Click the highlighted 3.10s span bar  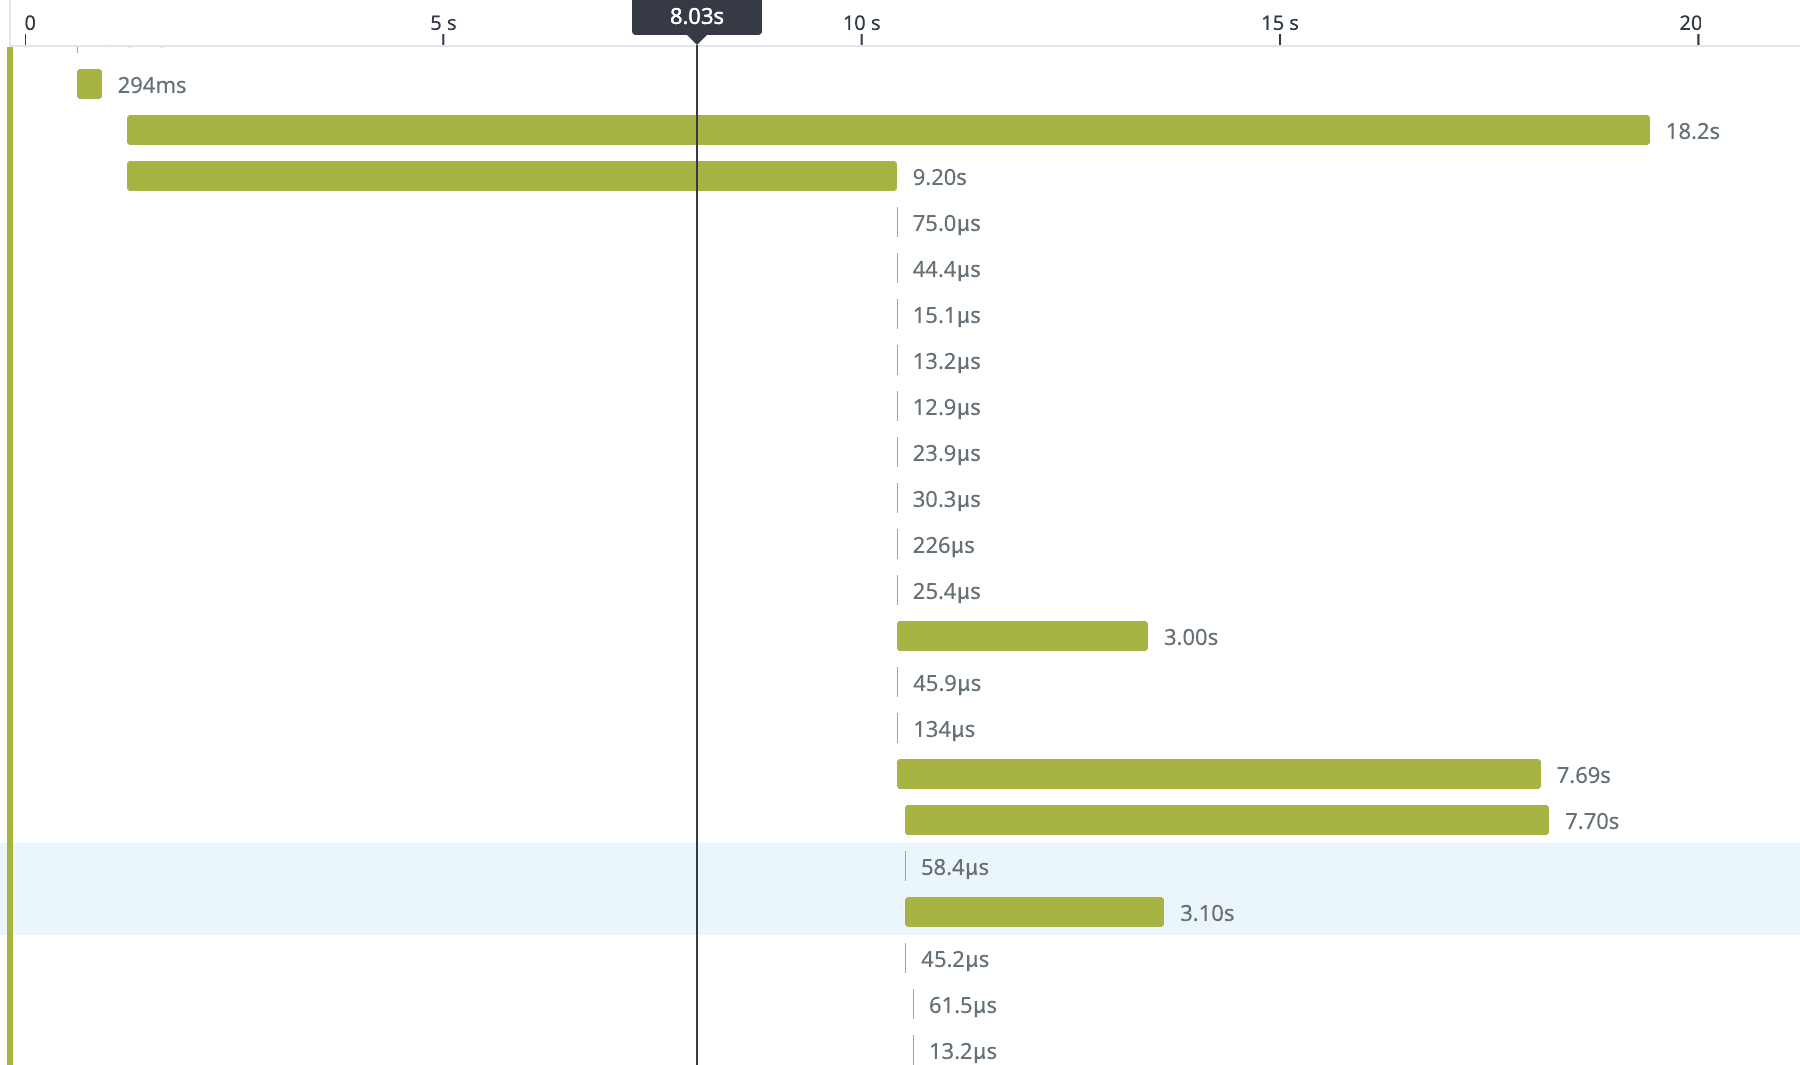point(1033,912)
